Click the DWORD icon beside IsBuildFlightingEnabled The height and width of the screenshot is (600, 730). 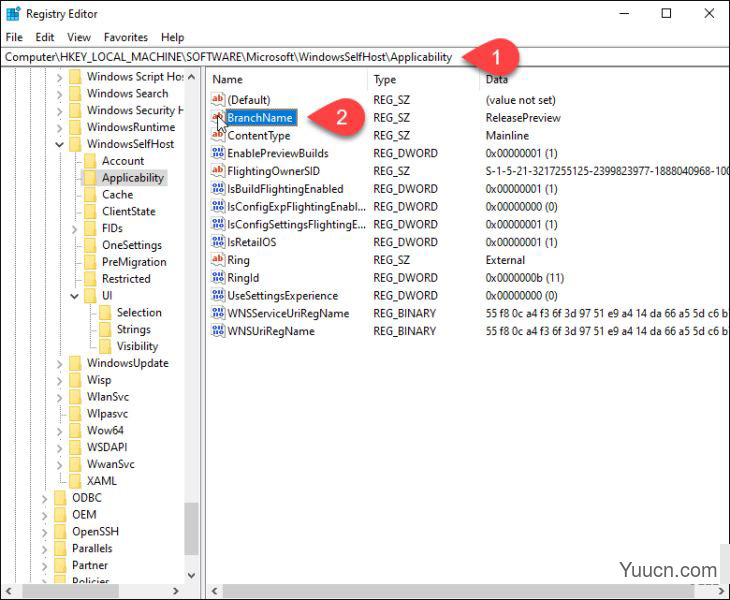217,189
